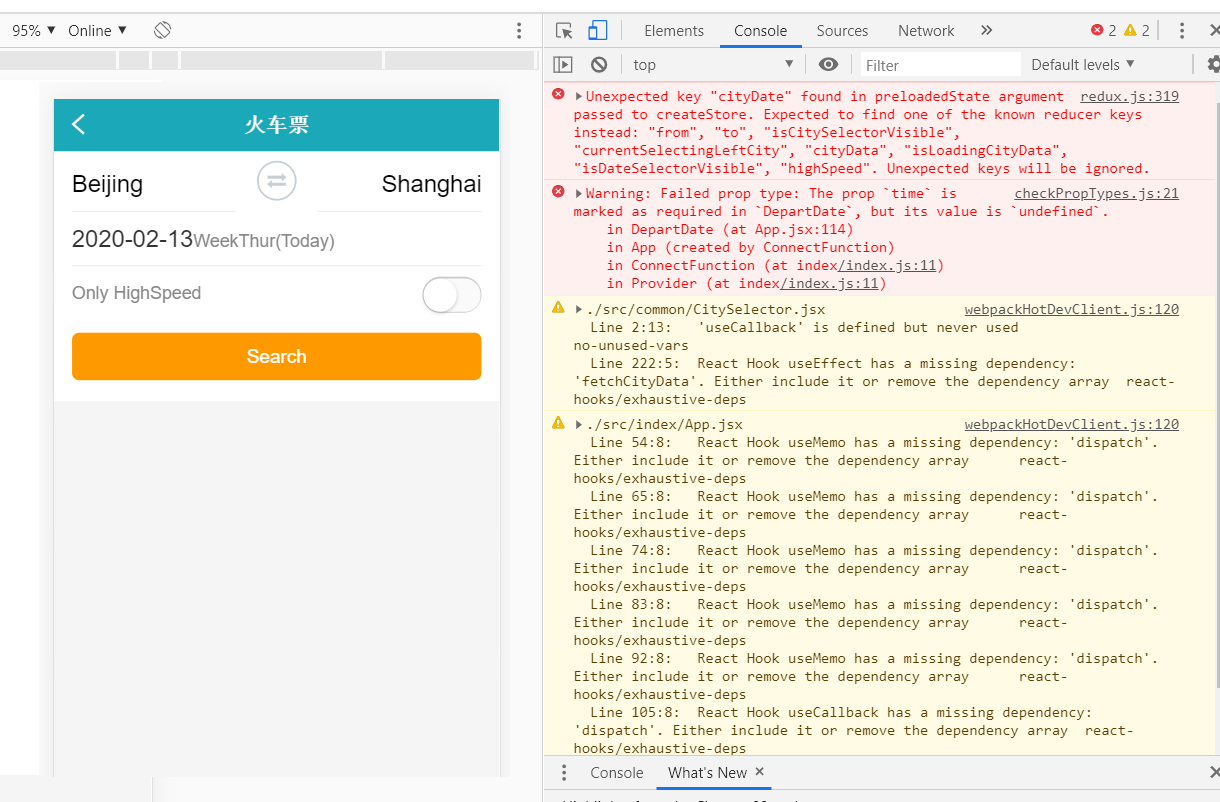
Task: Open device toolbar more options menu
Action: [519, 31]
